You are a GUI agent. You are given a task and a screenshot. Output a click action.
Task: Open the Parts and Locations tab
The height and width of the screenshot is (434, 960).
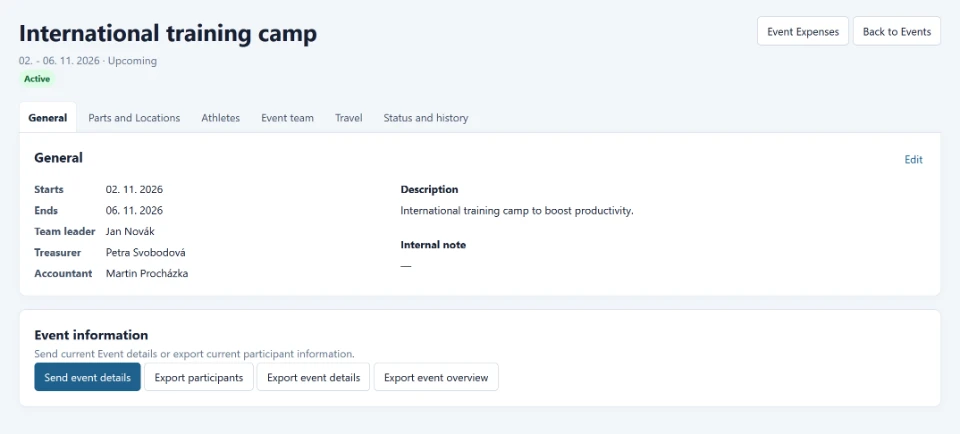point(134,118)
